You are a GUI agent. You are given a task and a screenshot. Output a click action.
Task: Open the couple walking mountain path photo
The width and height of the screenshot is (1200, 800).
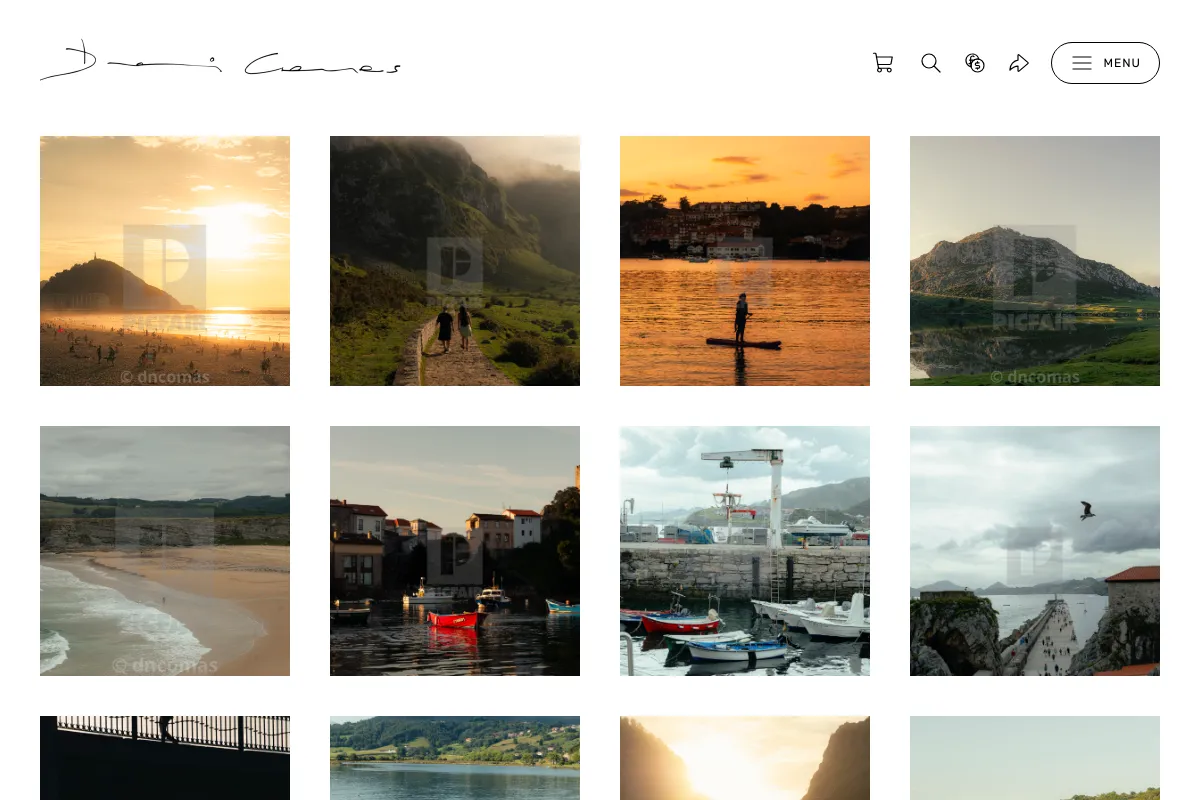[455, 261]
